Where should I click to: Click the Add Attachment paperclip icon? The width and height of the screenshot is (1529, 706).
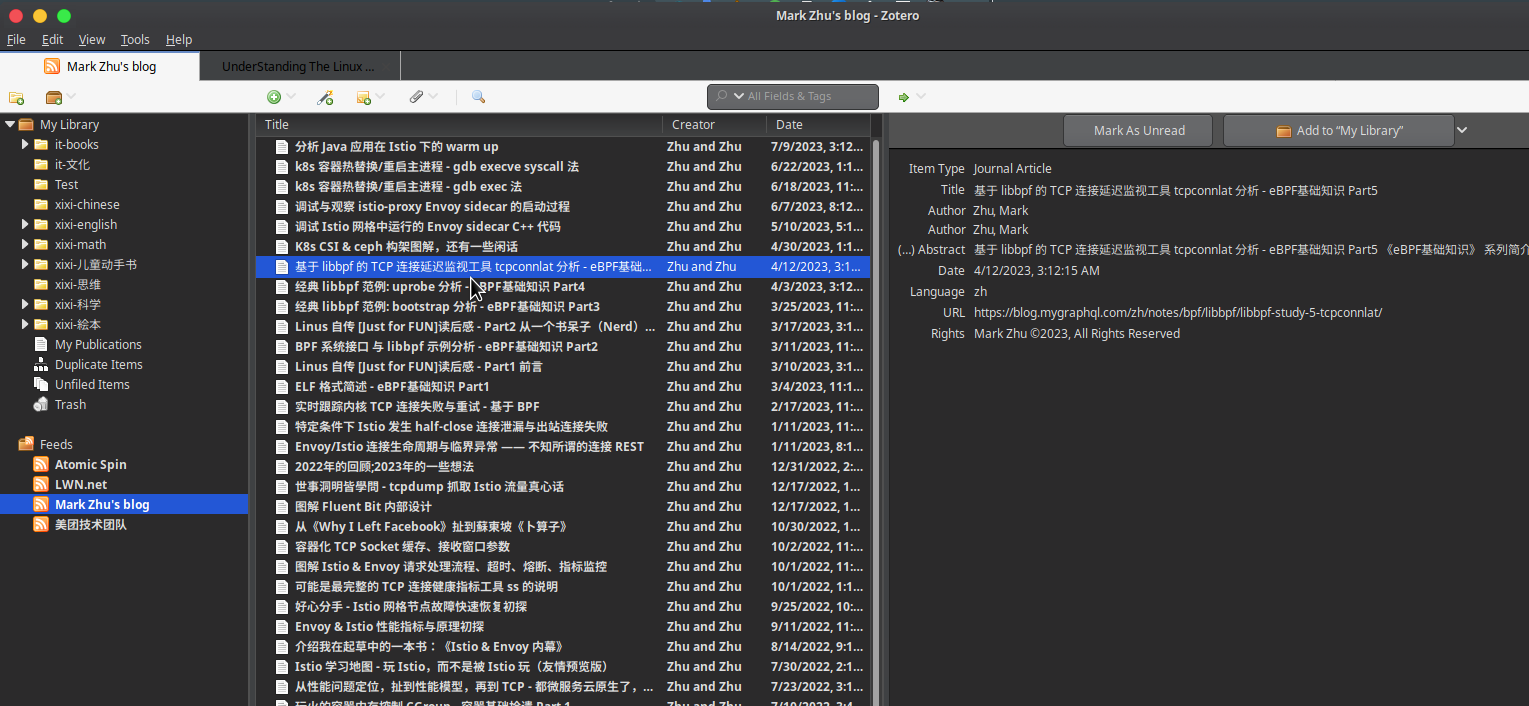point(416,97)
